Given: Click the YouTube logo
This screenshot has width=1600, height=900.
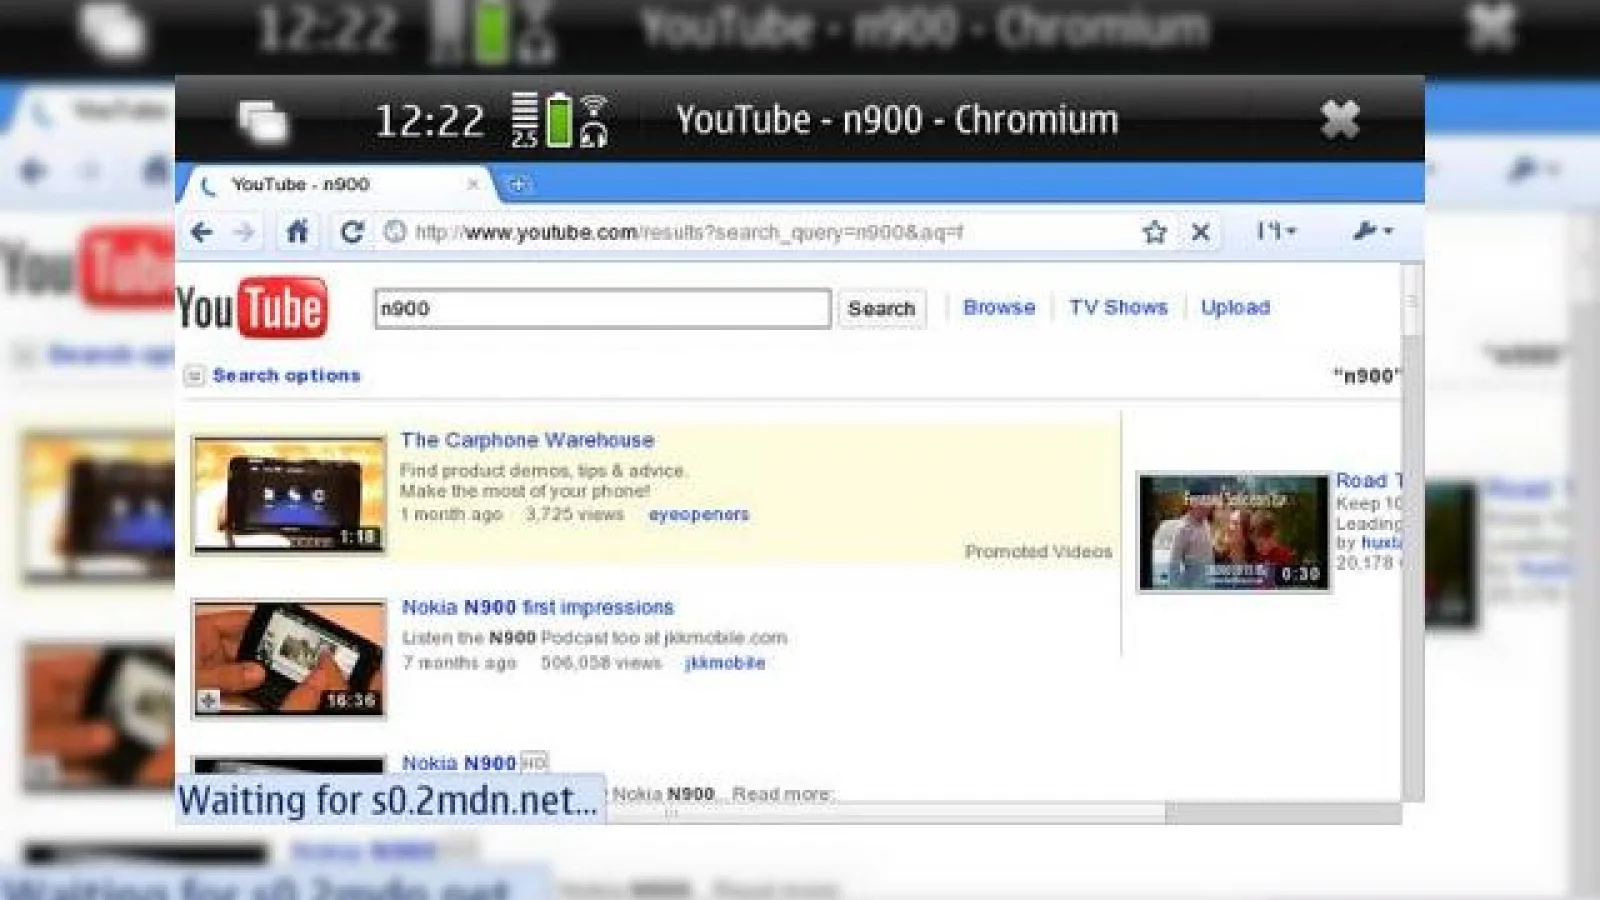Looking at the screenshot, I should pos(252,307).
